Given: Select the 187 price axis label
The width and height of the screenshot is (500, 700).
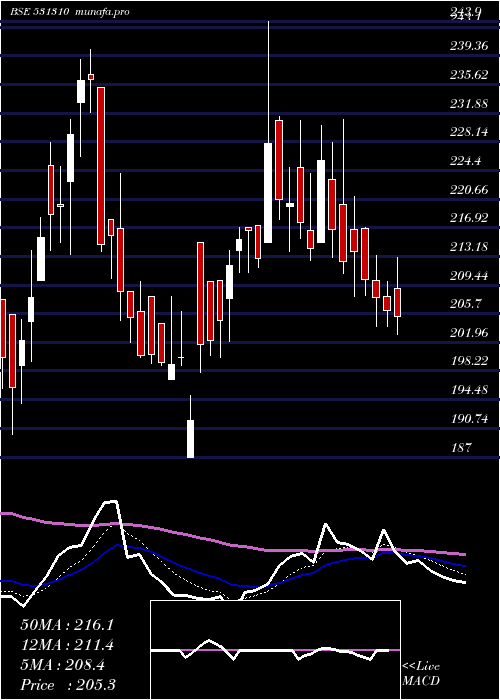Looking at the screenshot, I should pos(461,448).
